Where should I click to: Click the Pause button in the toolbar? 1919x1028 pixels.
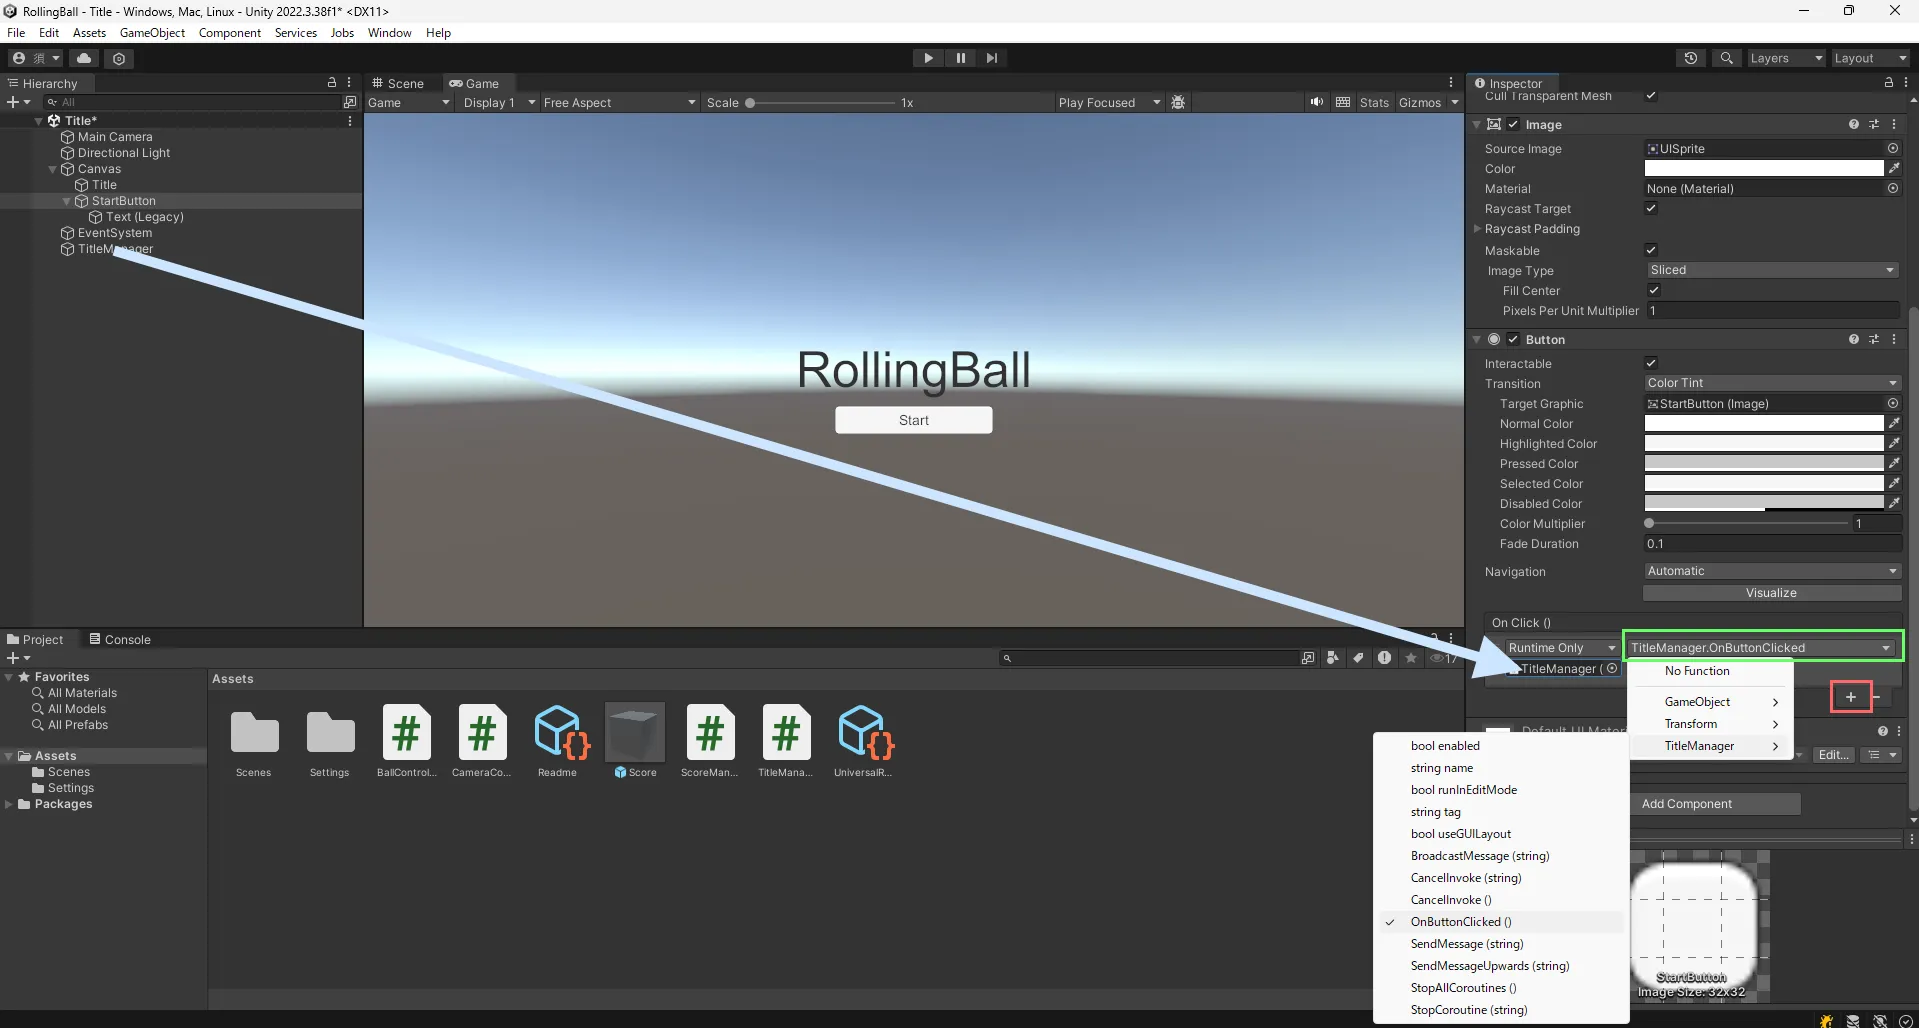[x=960, y=58]
